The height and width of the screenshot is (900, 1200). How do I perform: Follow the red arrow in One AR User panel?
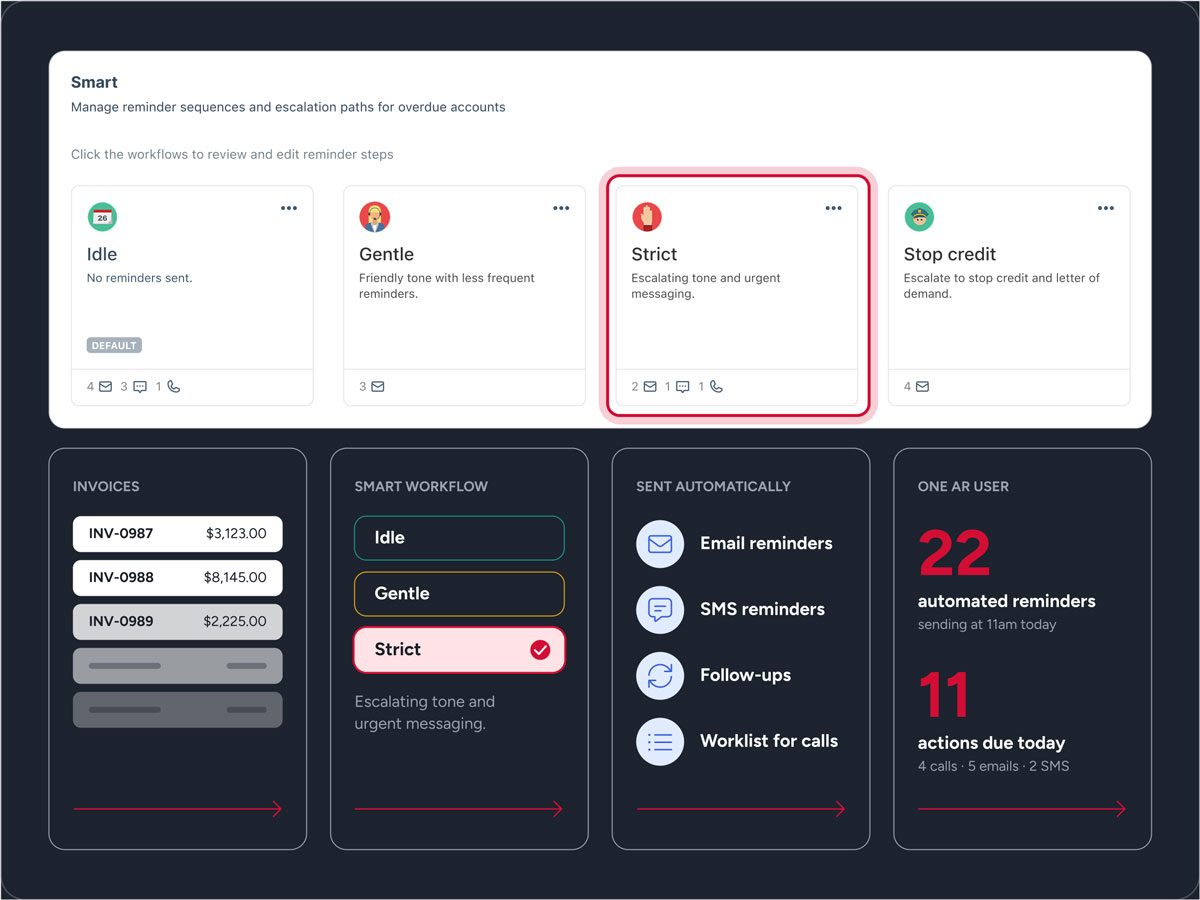click(1022, 809)
